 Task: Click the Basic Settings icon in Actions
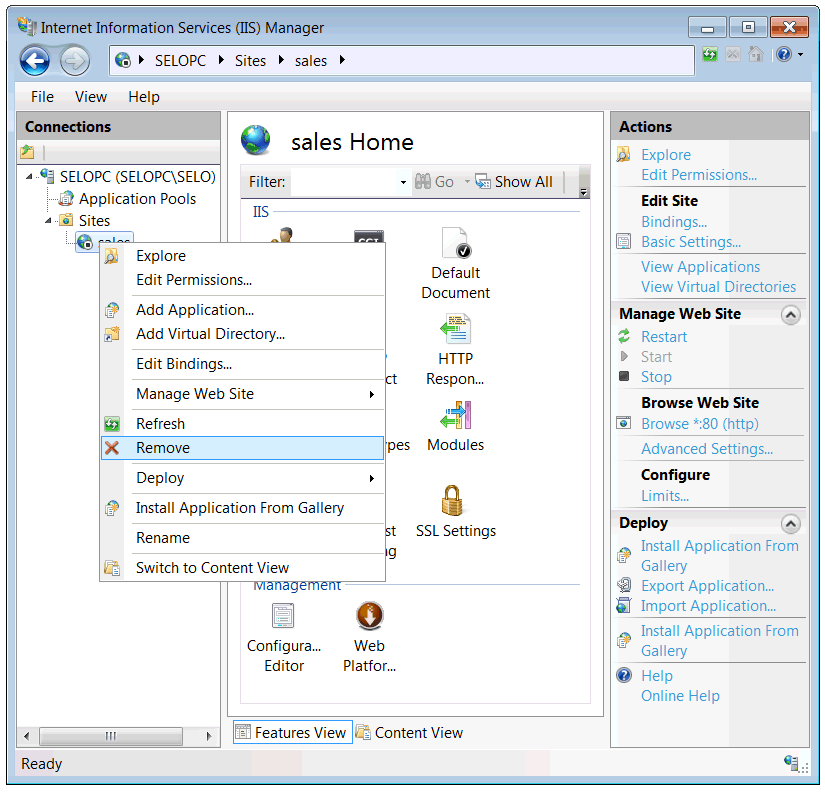tap(623, 242)
